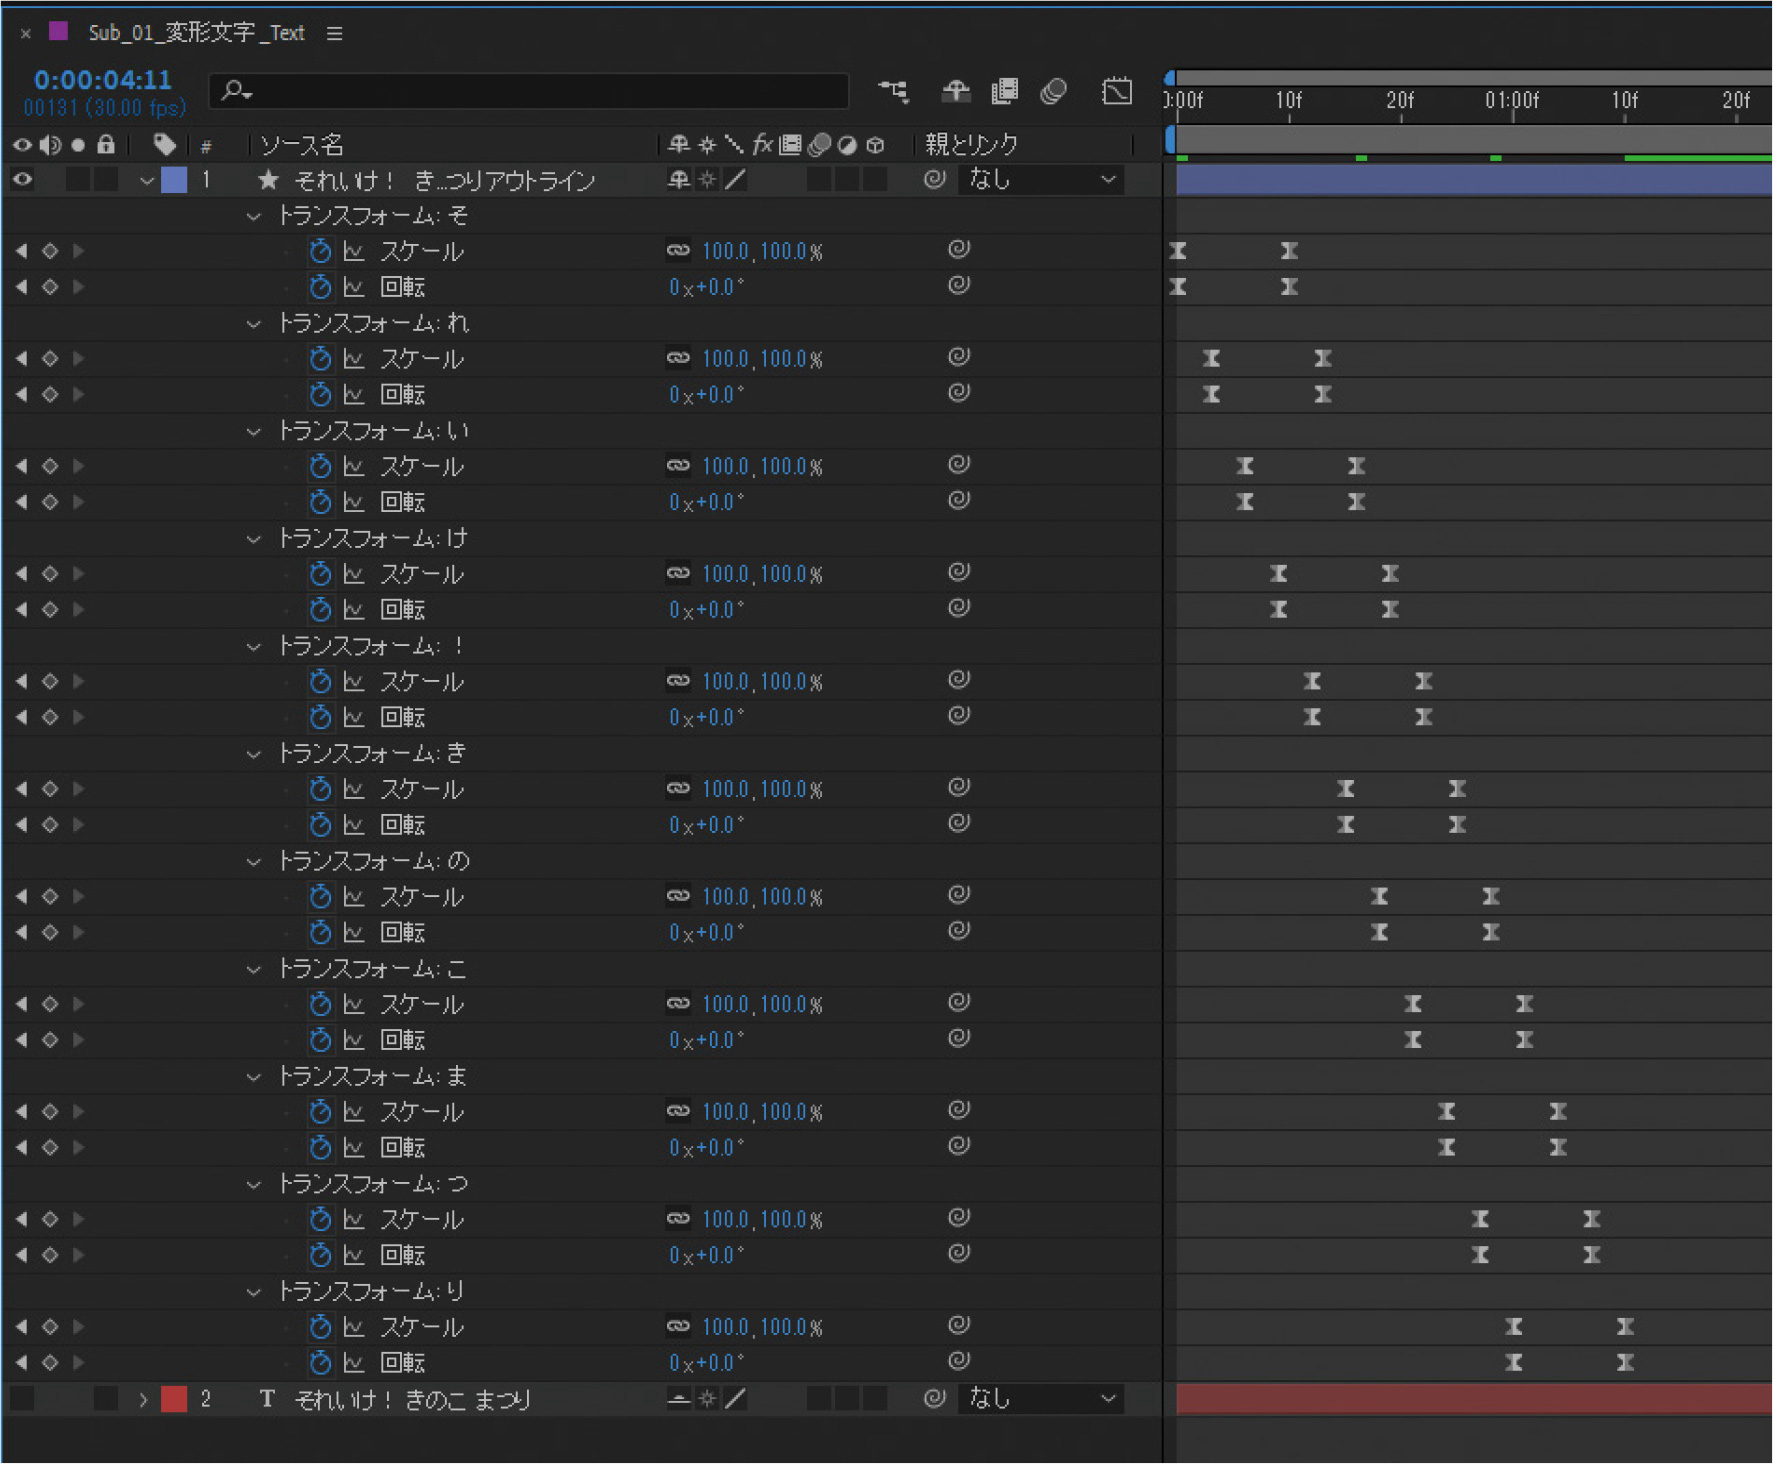1773x1464 pixels.
Task: Toggle the shy layers hide switch
Action: click(x=956, y=92)
